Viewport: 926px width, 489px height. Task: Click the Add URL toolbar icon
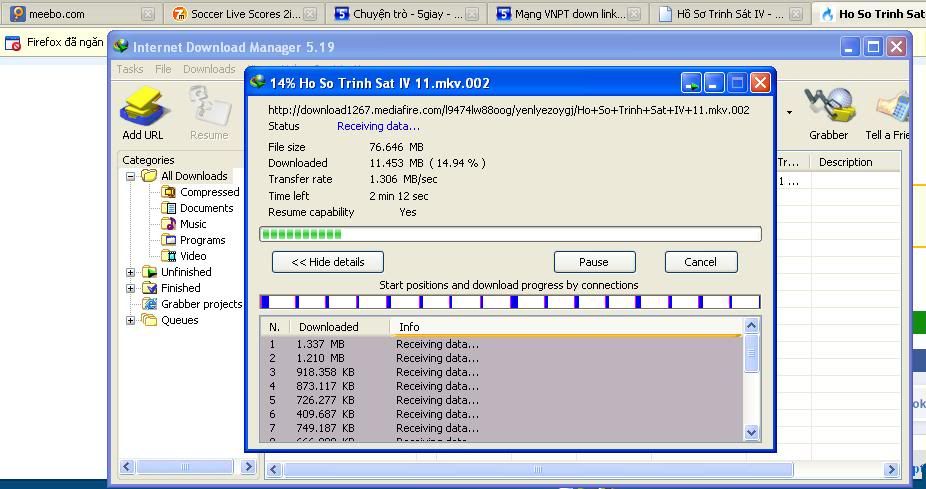[x=144, y=107]
